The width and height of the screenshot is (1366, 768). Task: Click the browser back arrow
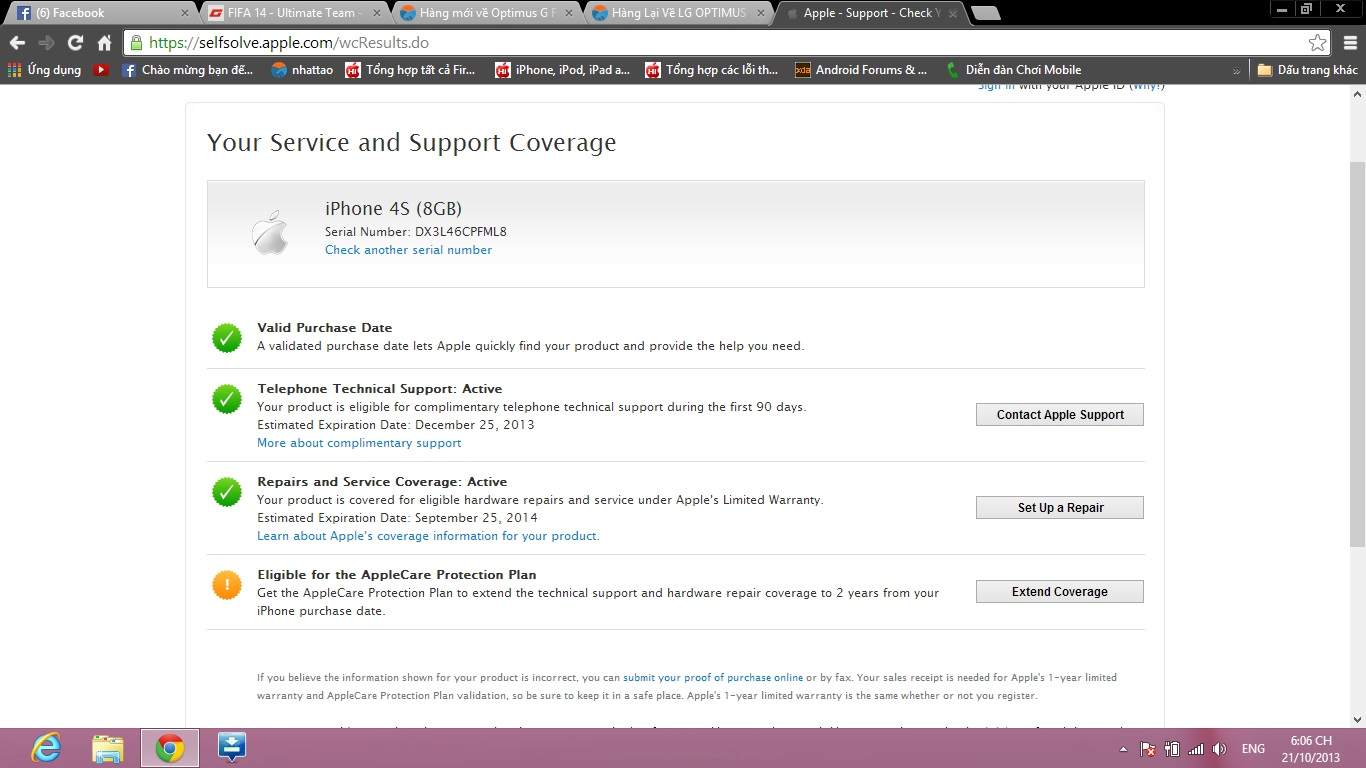point(17,43)
